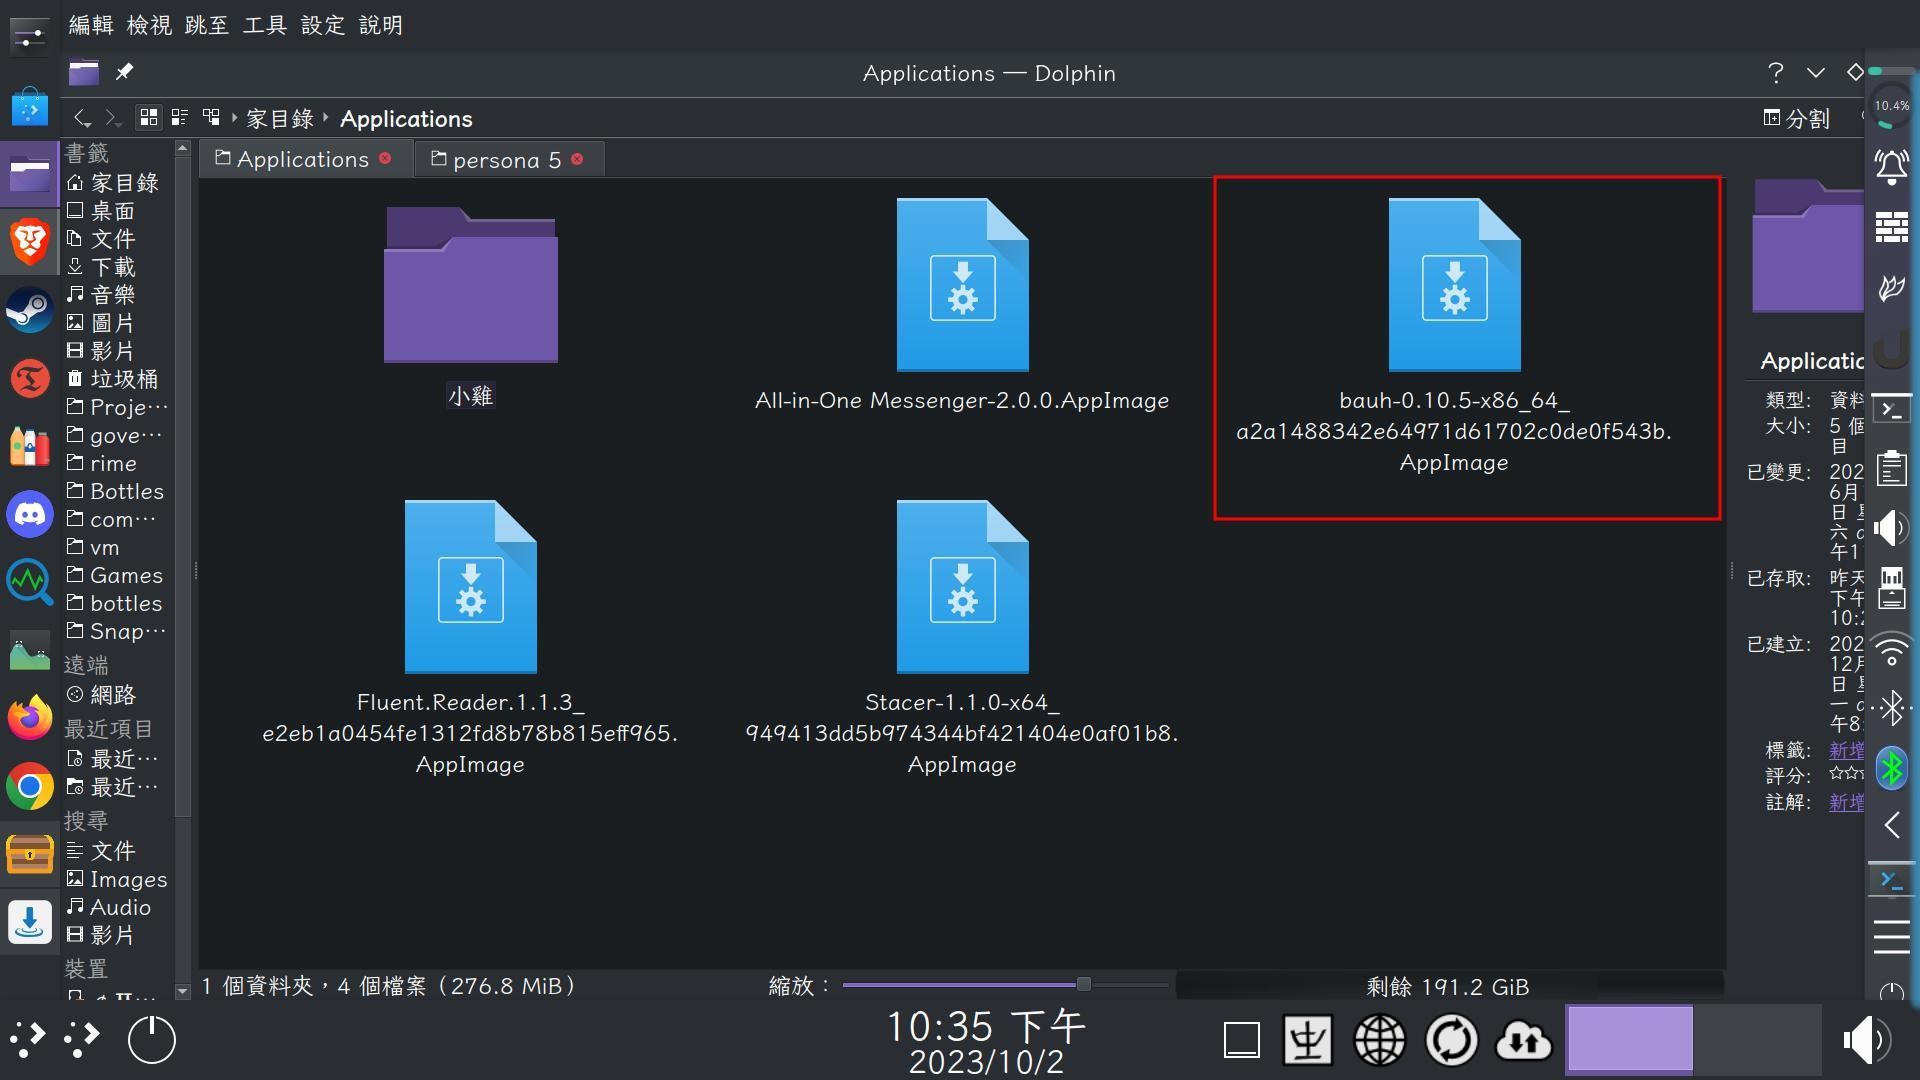Switch to the persona 5 tab
1920x1080 pixels.
coord(505,159)
